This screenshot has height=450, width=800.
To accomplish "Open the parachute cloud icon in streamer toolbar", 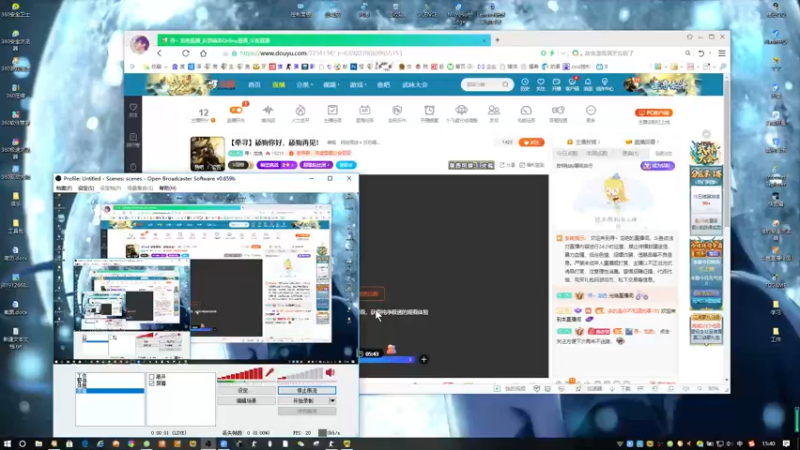I will 461,110.
